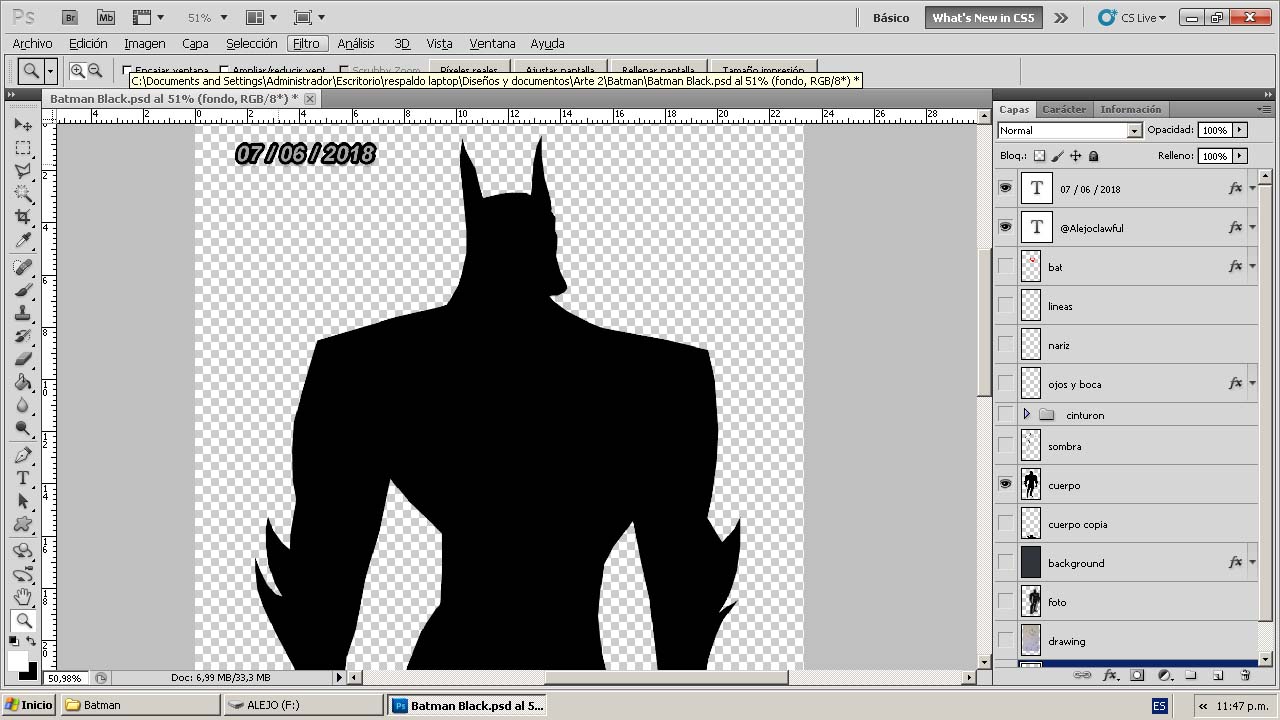Show the background layer
The image size is (1280, 720).
pyautogui.click(x=1005, y=563)
